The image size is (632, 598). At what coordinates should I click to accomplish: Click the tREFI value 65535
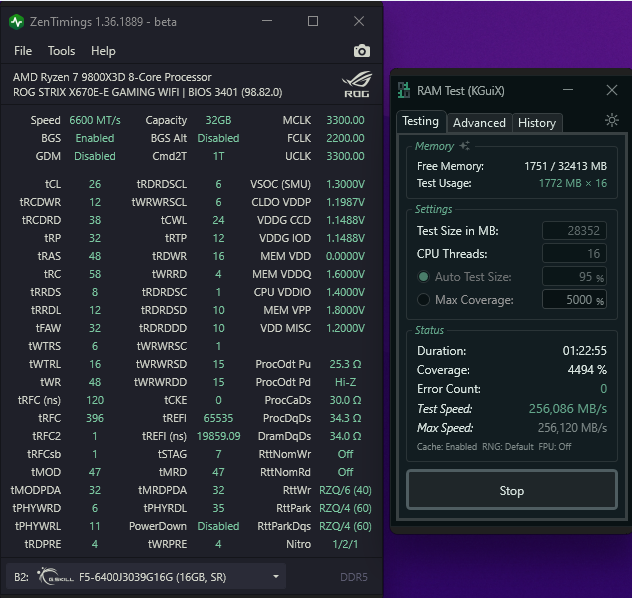[218, 418]
